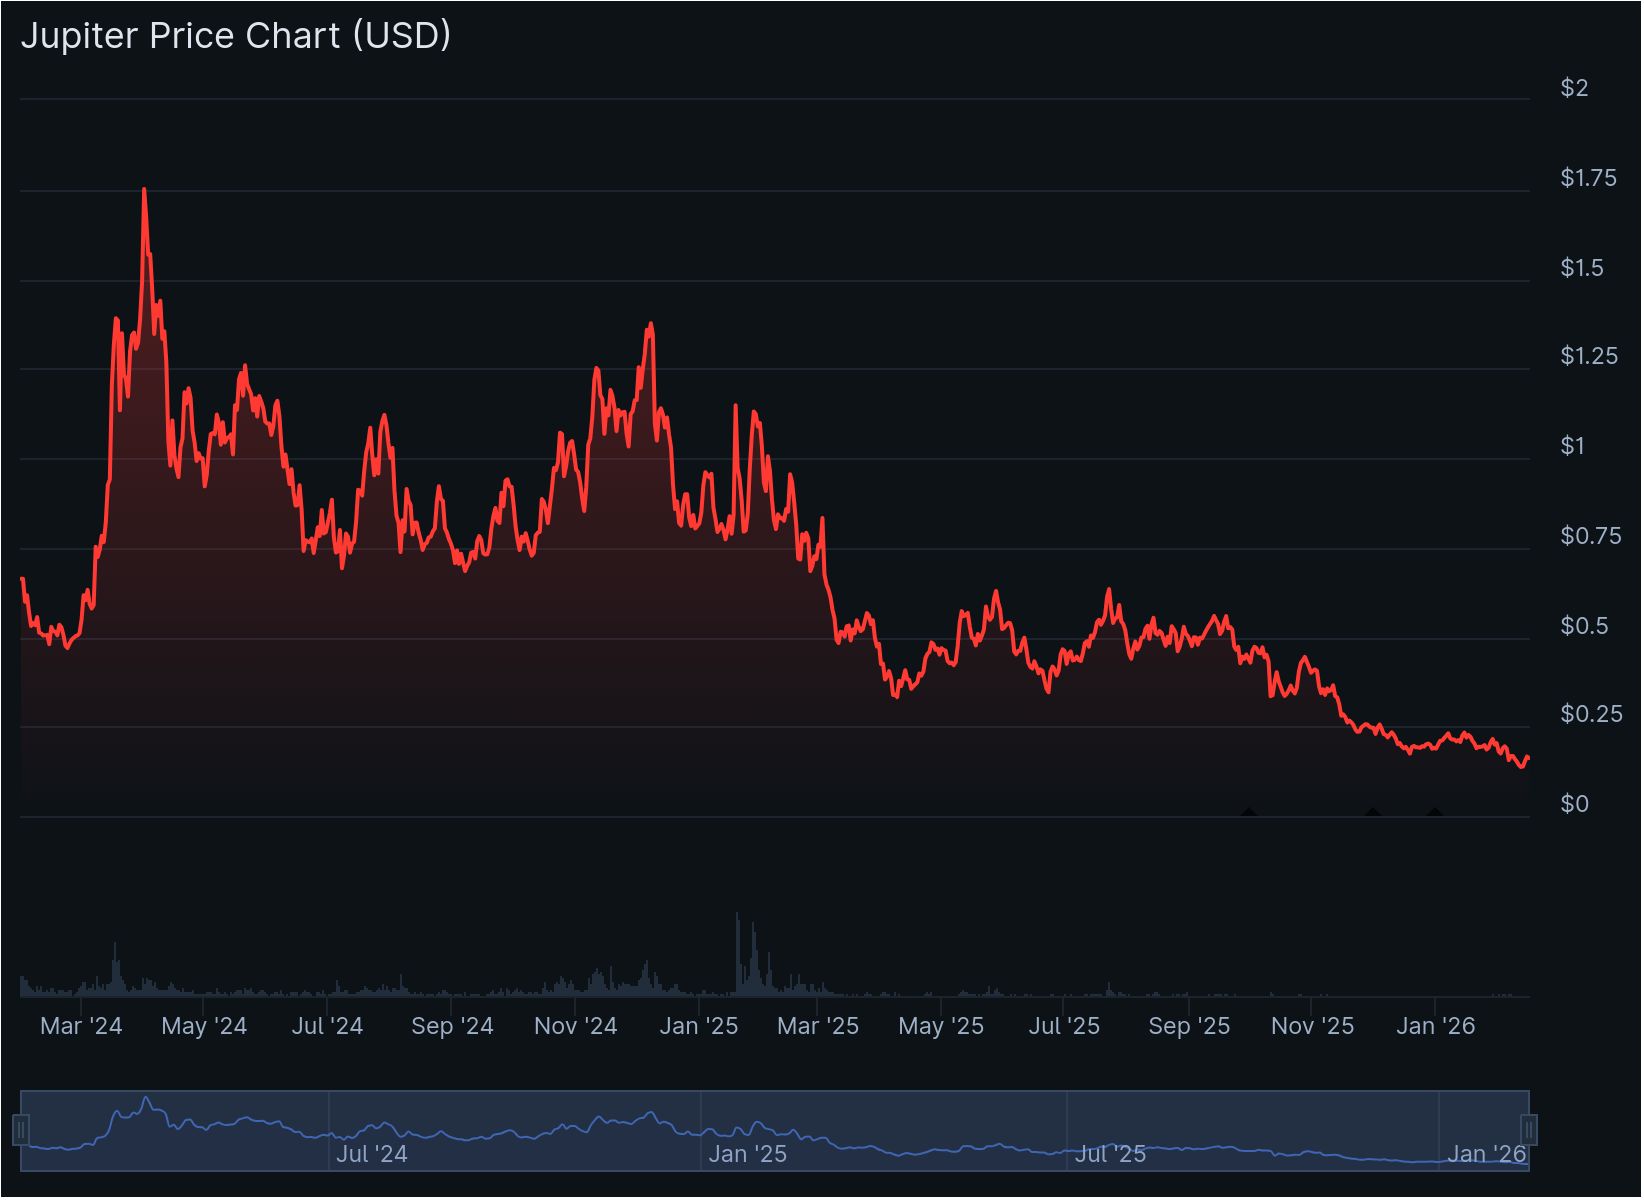This screenshot has height=1200, width=1644.
Task: Click the Jan '26 label in the range navigator
Action: pos(1487,1155)
